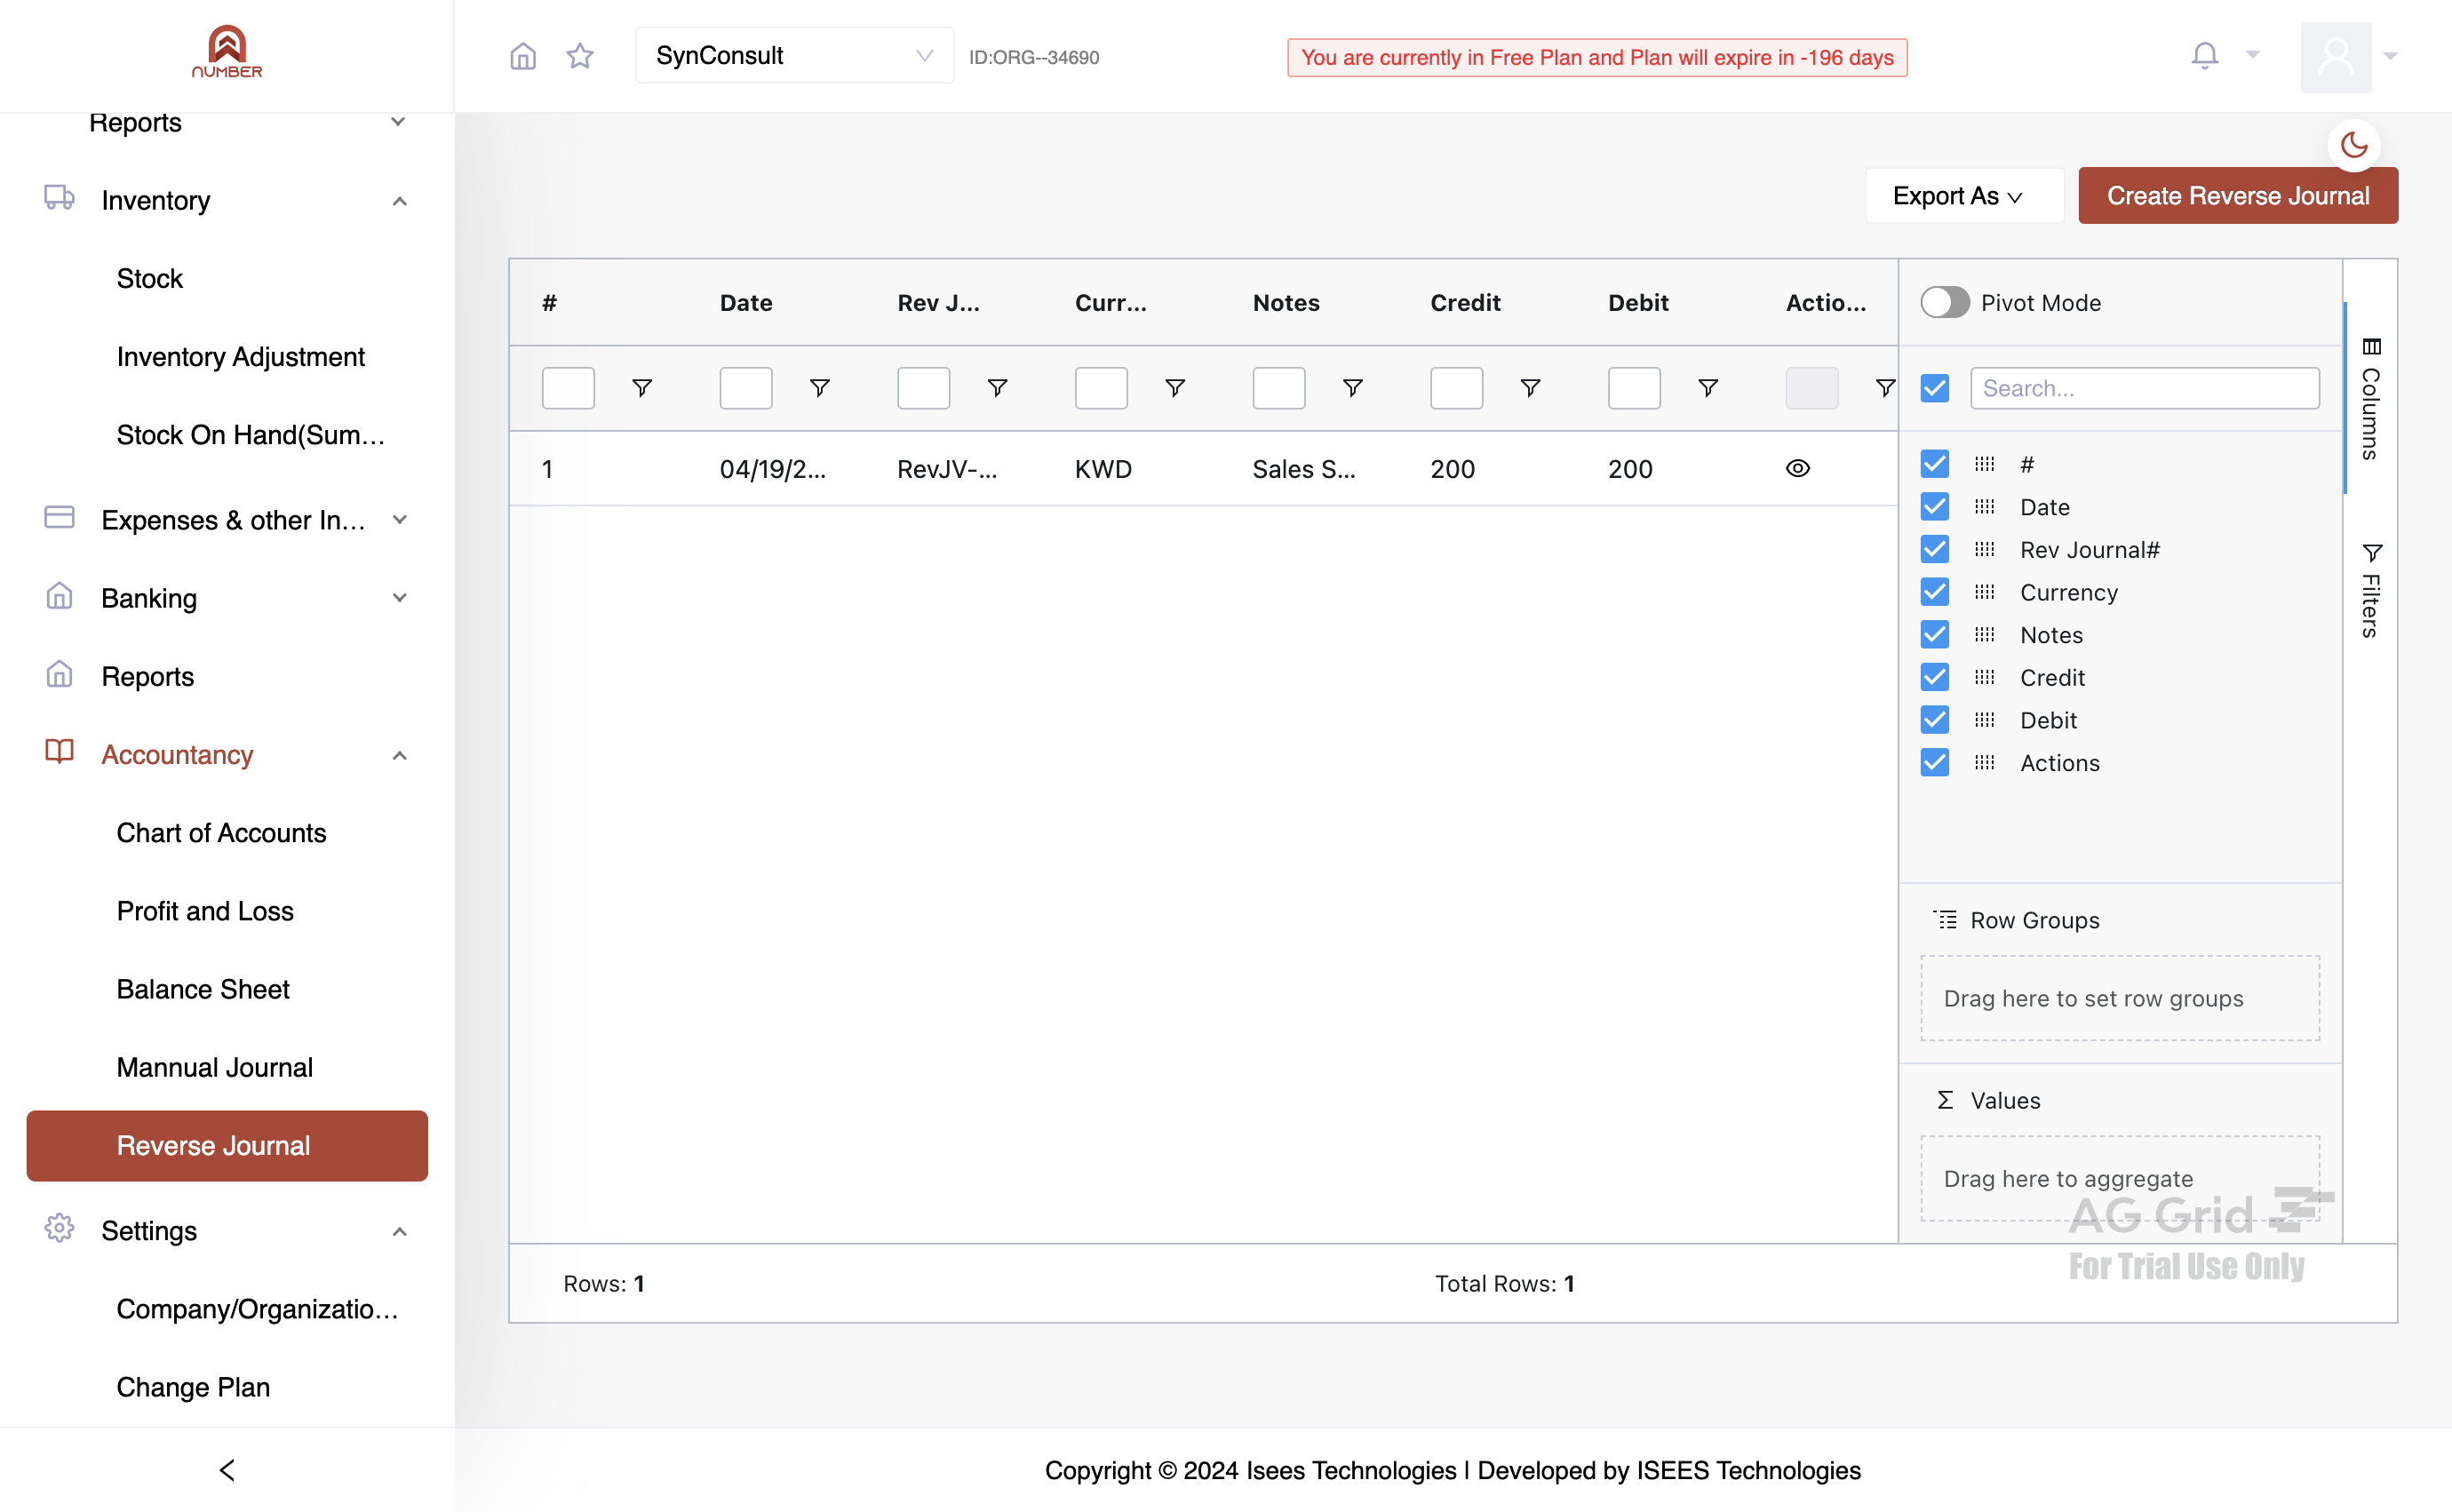Go to the home icon
This screenshot has height=1512, width=2452.
[523, 56]
